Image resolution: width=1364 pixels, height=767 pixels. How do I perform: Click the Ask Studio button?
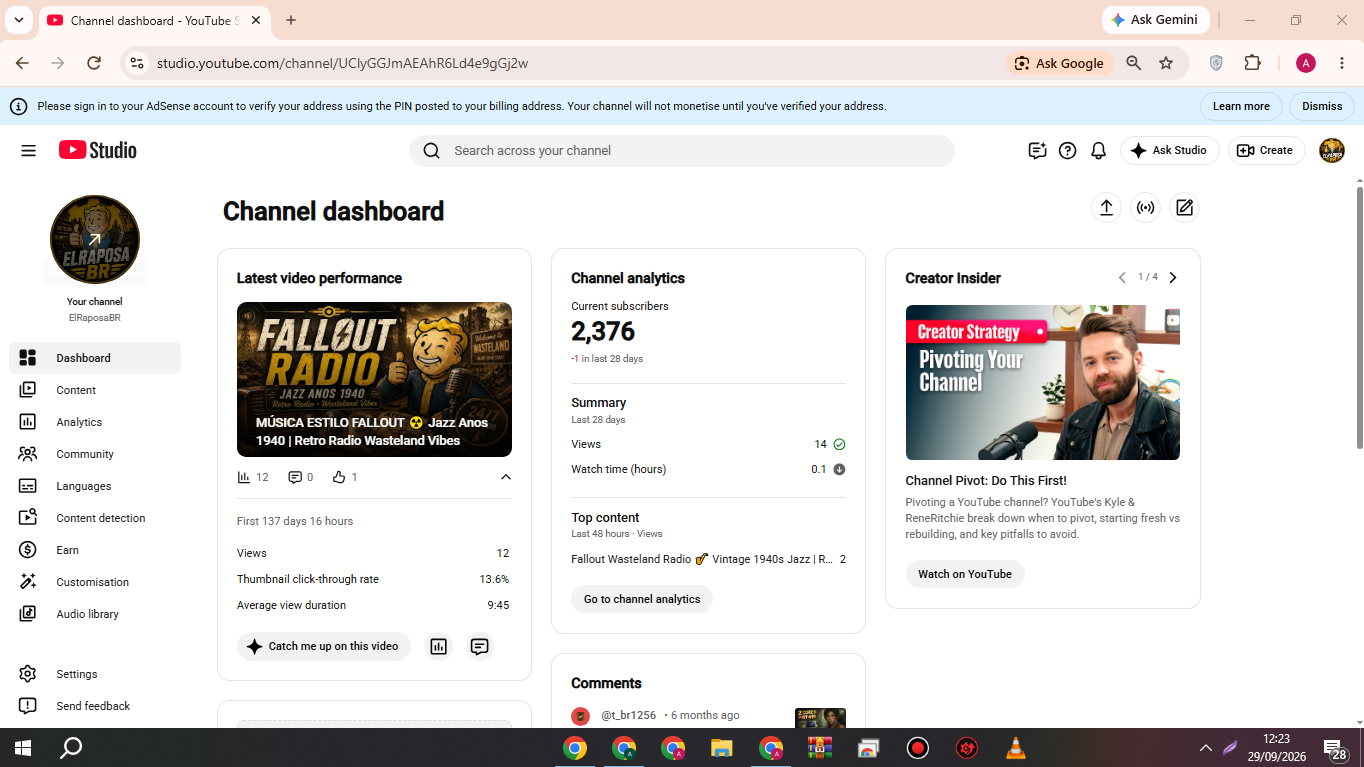point(1170,151)
